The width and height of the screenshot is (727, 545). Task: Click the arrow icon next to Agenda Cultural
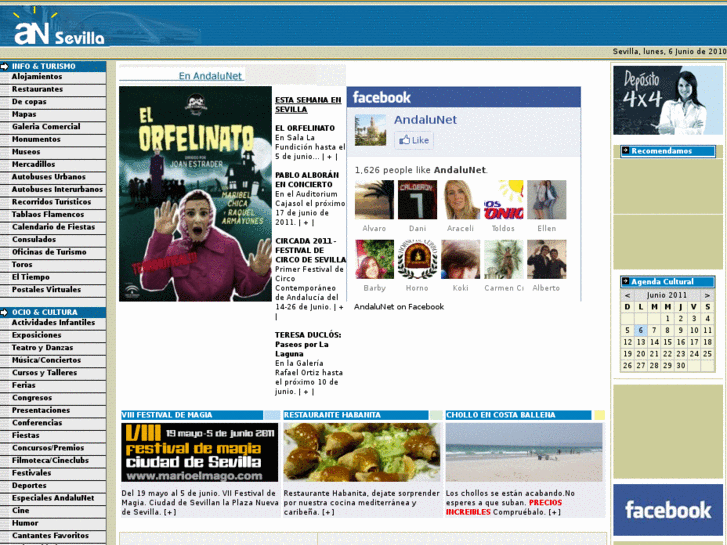(x=625, y=281)
